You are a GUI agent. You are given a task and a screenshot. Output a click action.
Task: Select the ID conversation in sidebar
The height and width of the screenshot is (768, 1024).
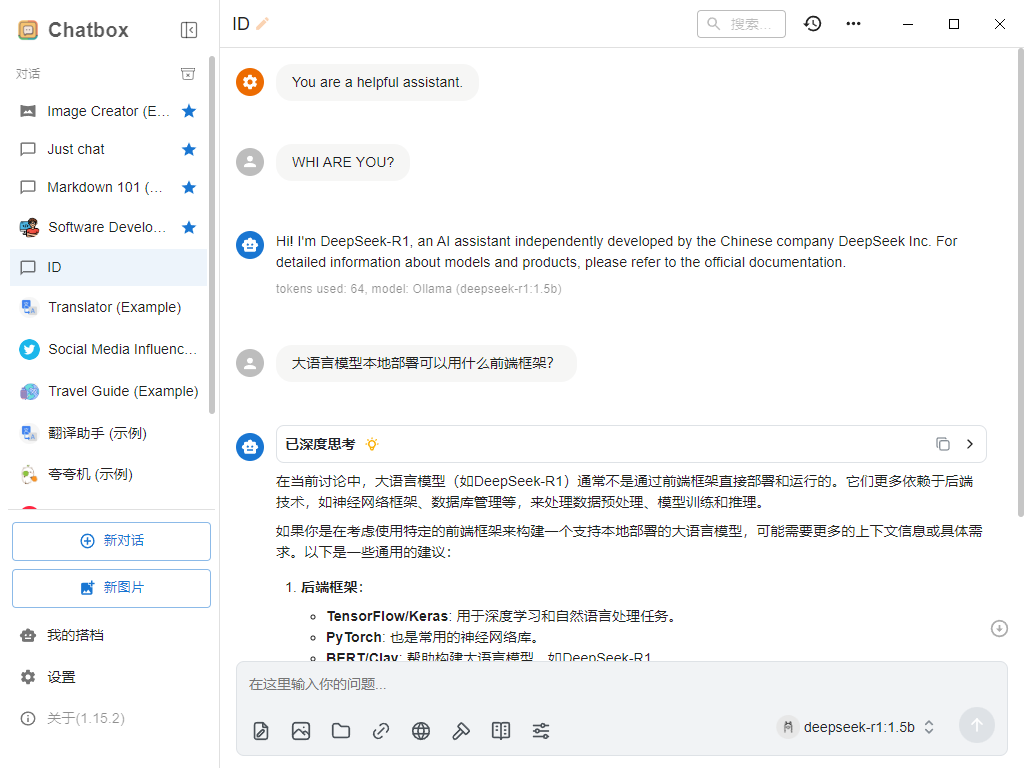pos(108,267)
